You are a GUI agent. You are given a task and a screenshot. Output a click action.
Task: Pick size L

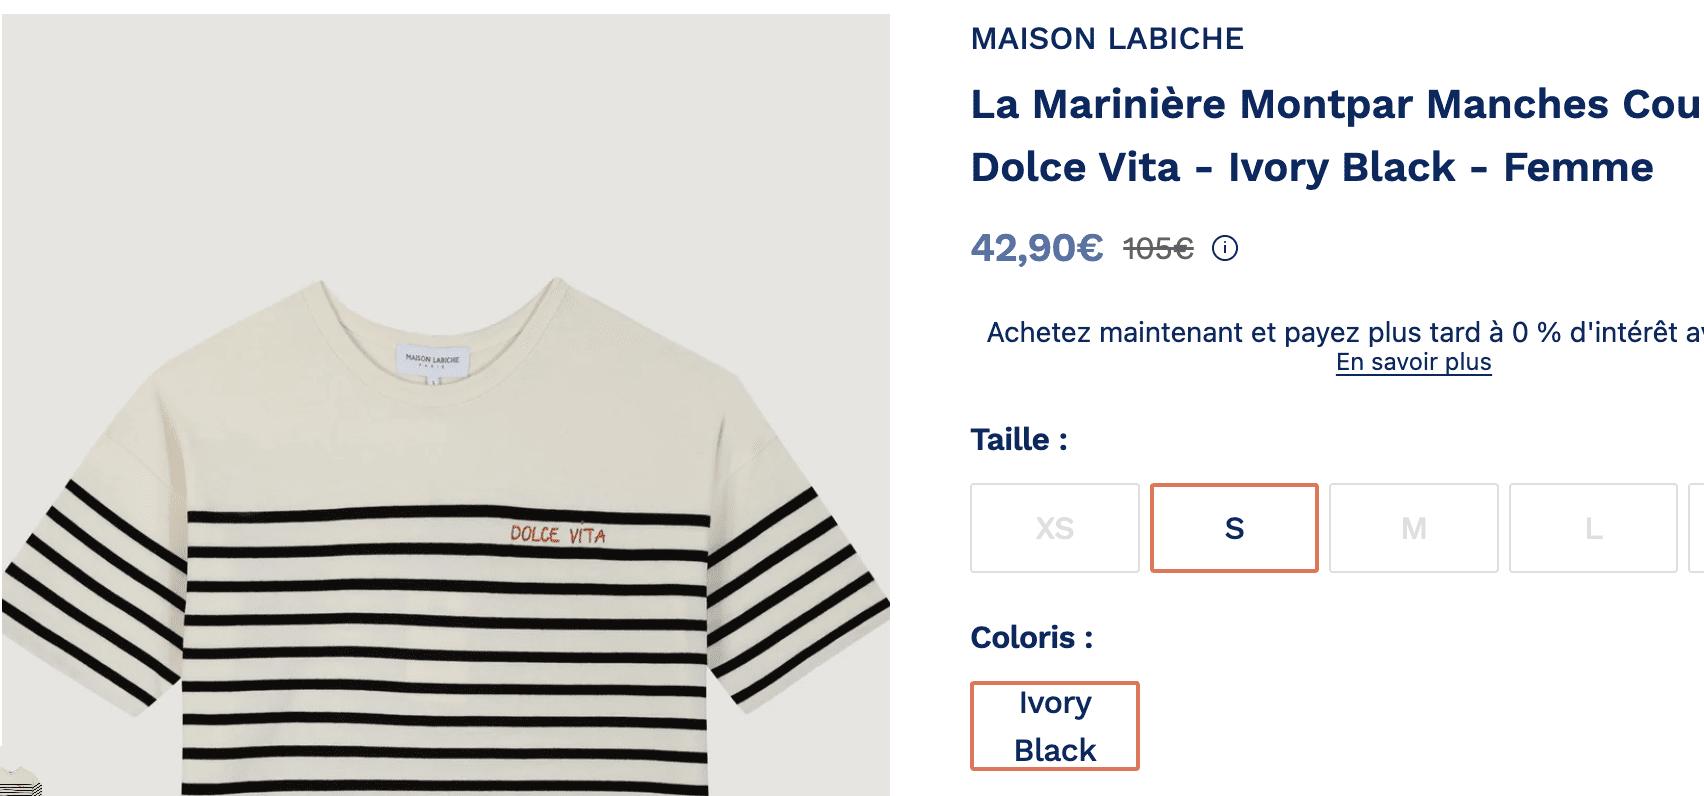click(x=1592, y=528)
